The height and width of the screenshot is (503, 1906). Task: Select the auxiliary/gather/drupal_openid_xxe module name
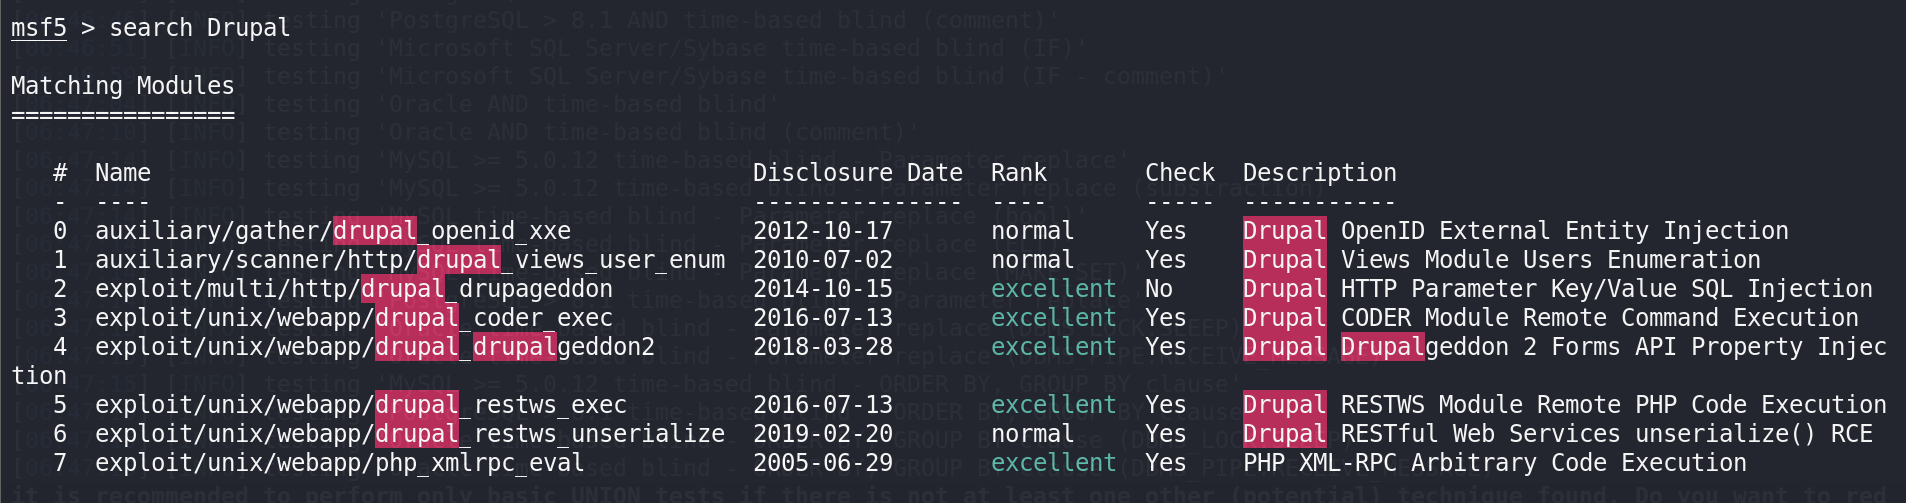pos(333,231)
